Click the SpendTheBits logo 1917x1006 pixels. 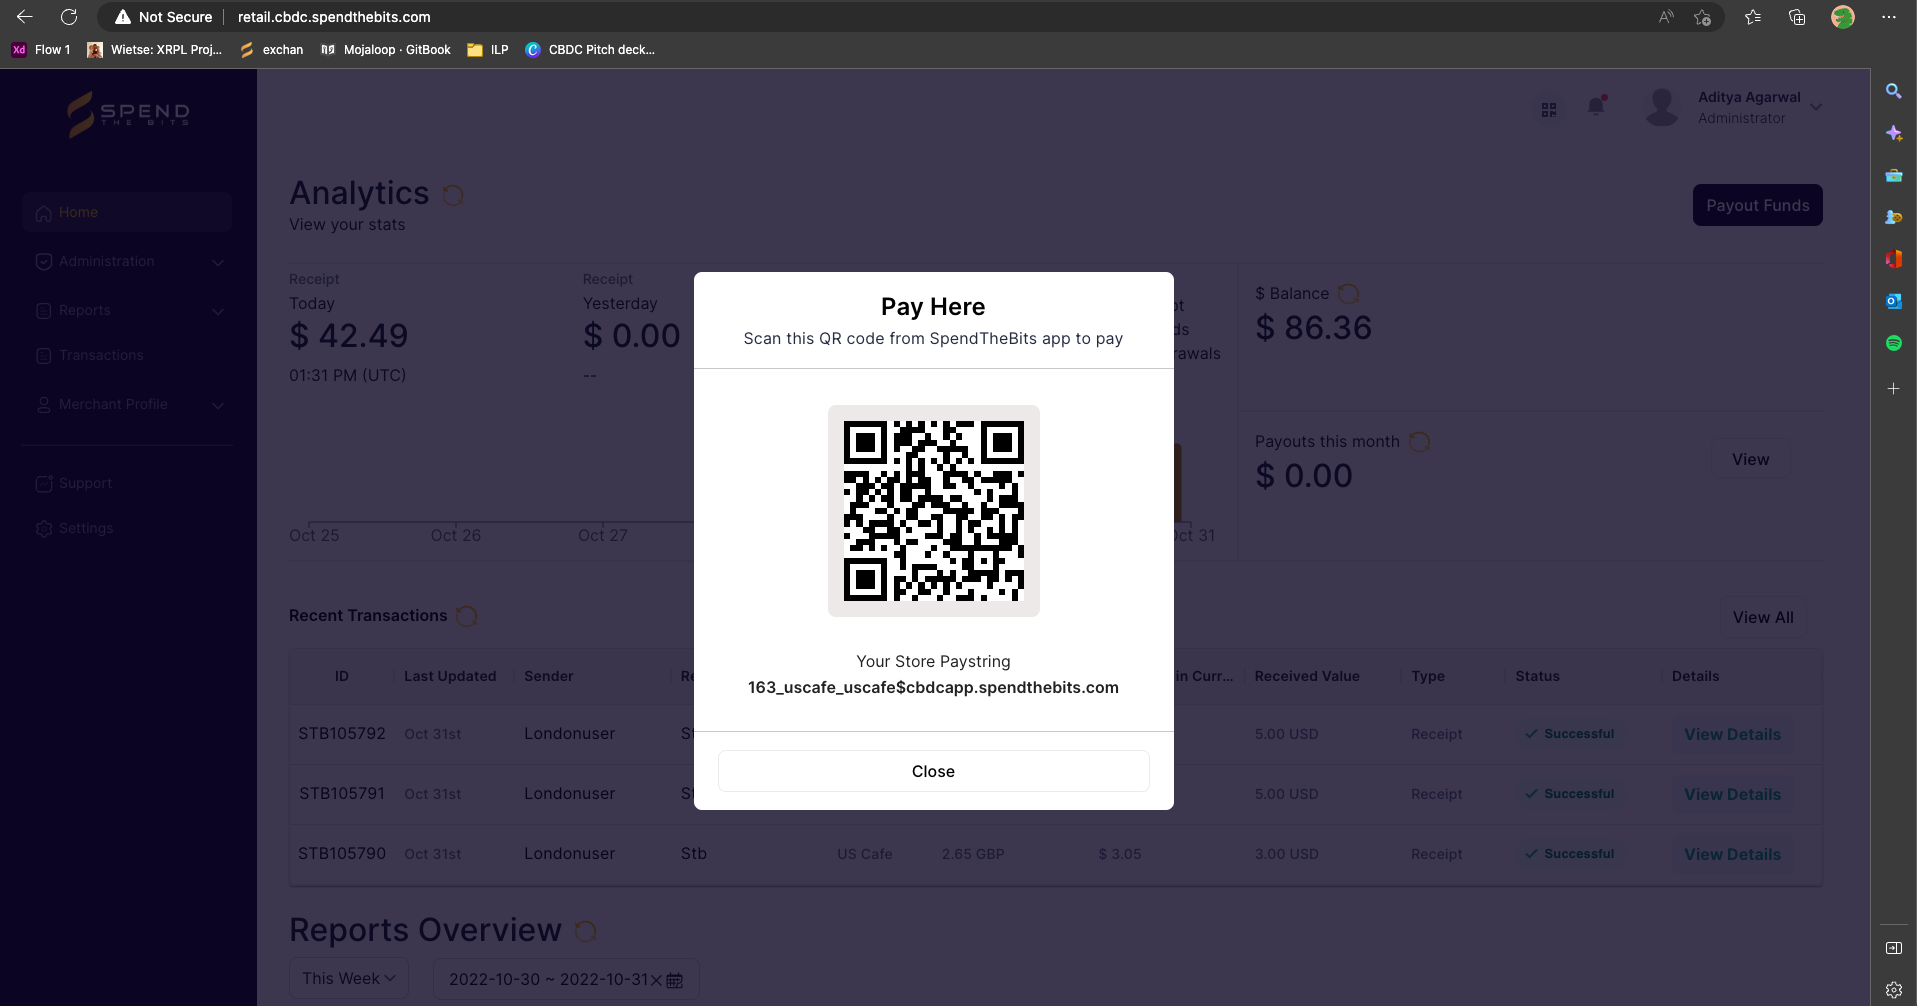tap(128, 114)
